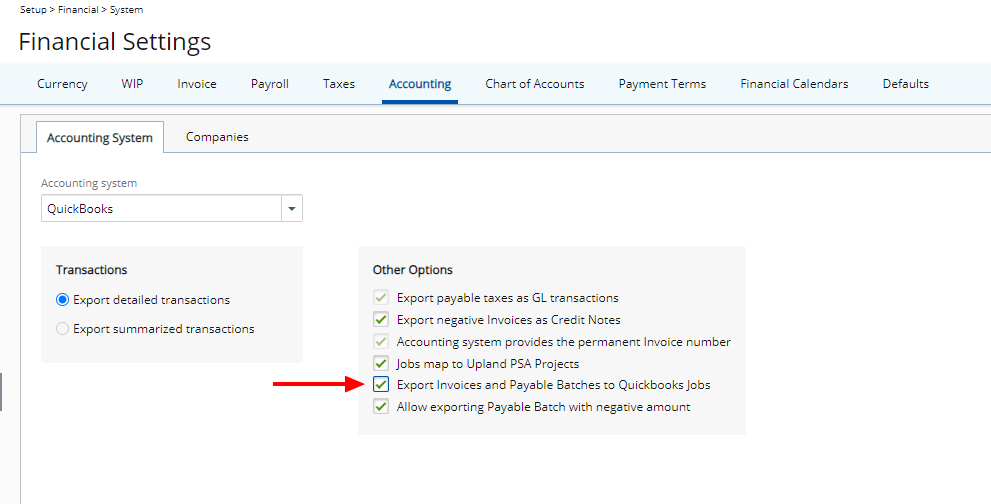Click the QuickBooks accounting system field

pos(160,209)
